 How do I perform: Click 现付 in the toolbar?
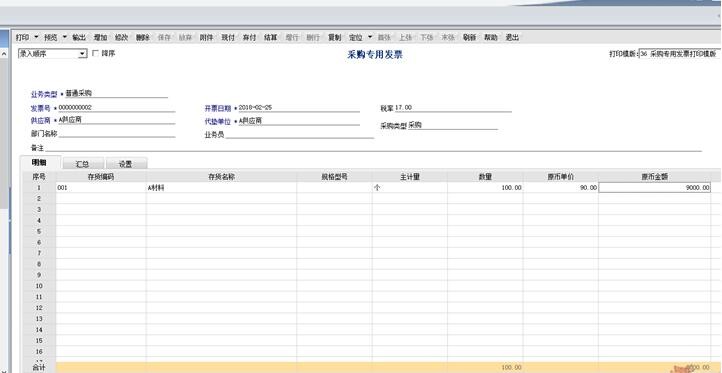click(x=228, y=37)
